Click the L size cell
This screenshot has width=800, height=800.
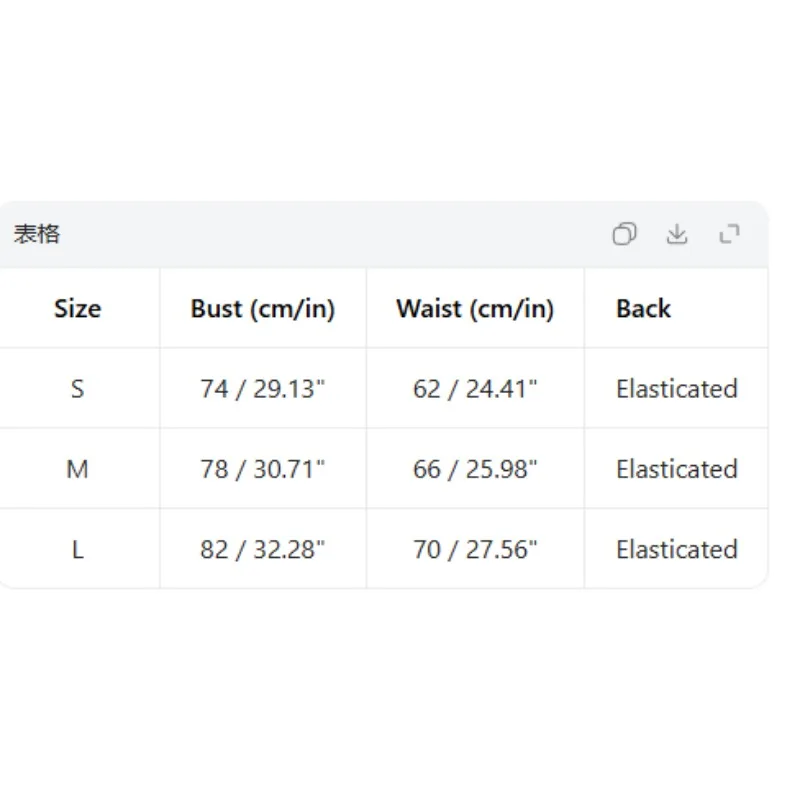pyautogui.click(x=78, y=549)
